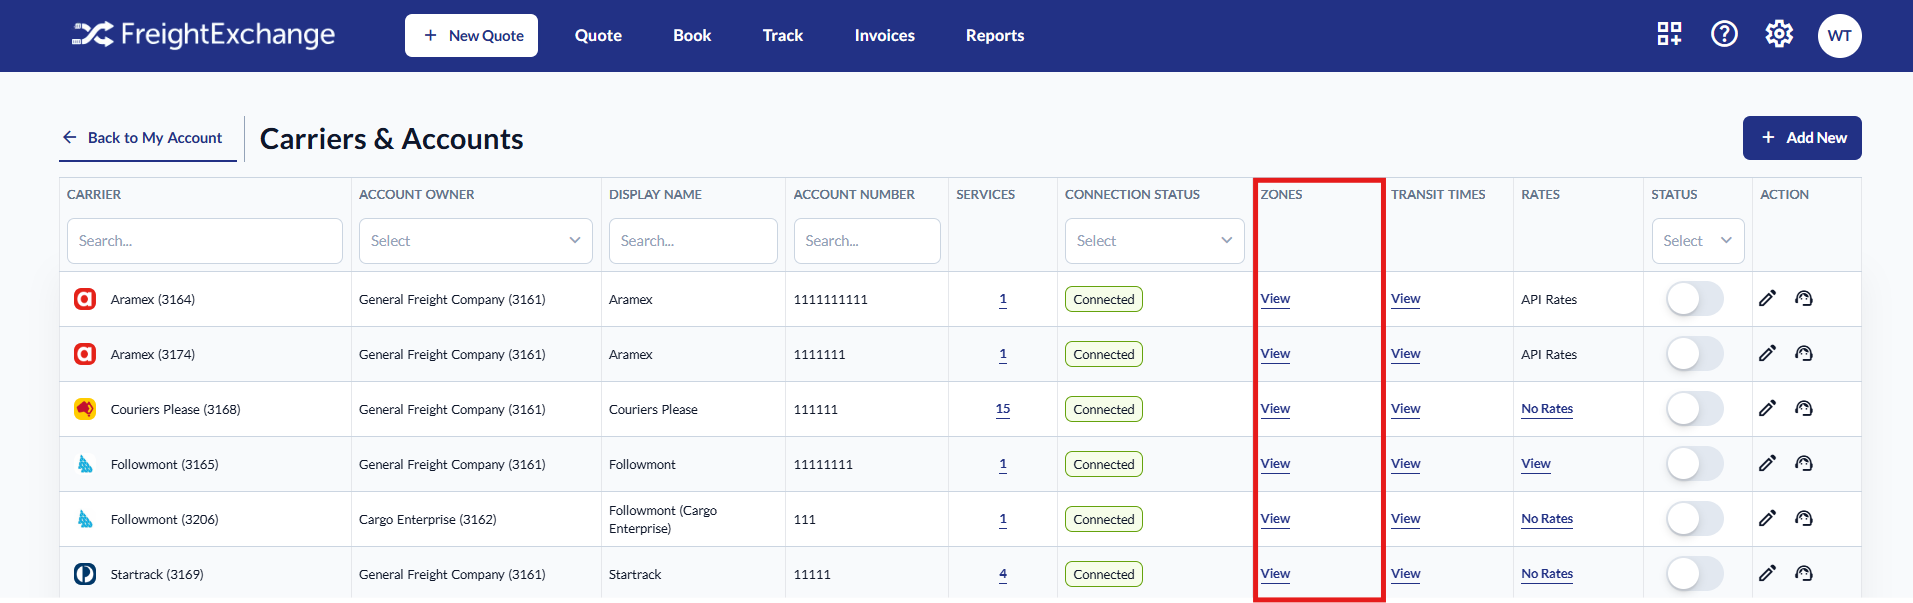Image resolution: width=1913 pixels, height=603 pixels.
Task: Click the Followmont (3165) carrier logo
Action: click(x=85, y=464)
